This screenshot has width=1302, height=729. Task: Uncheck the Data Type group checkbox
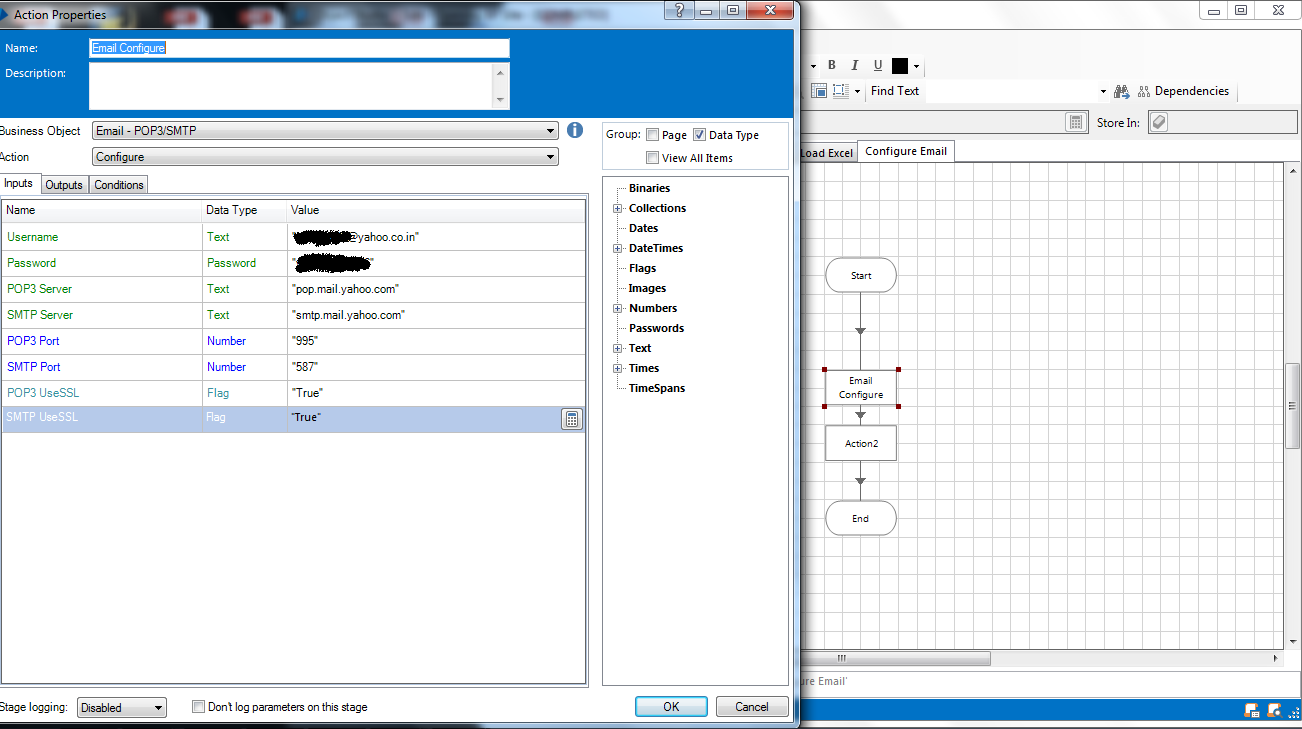click(700, 135)
